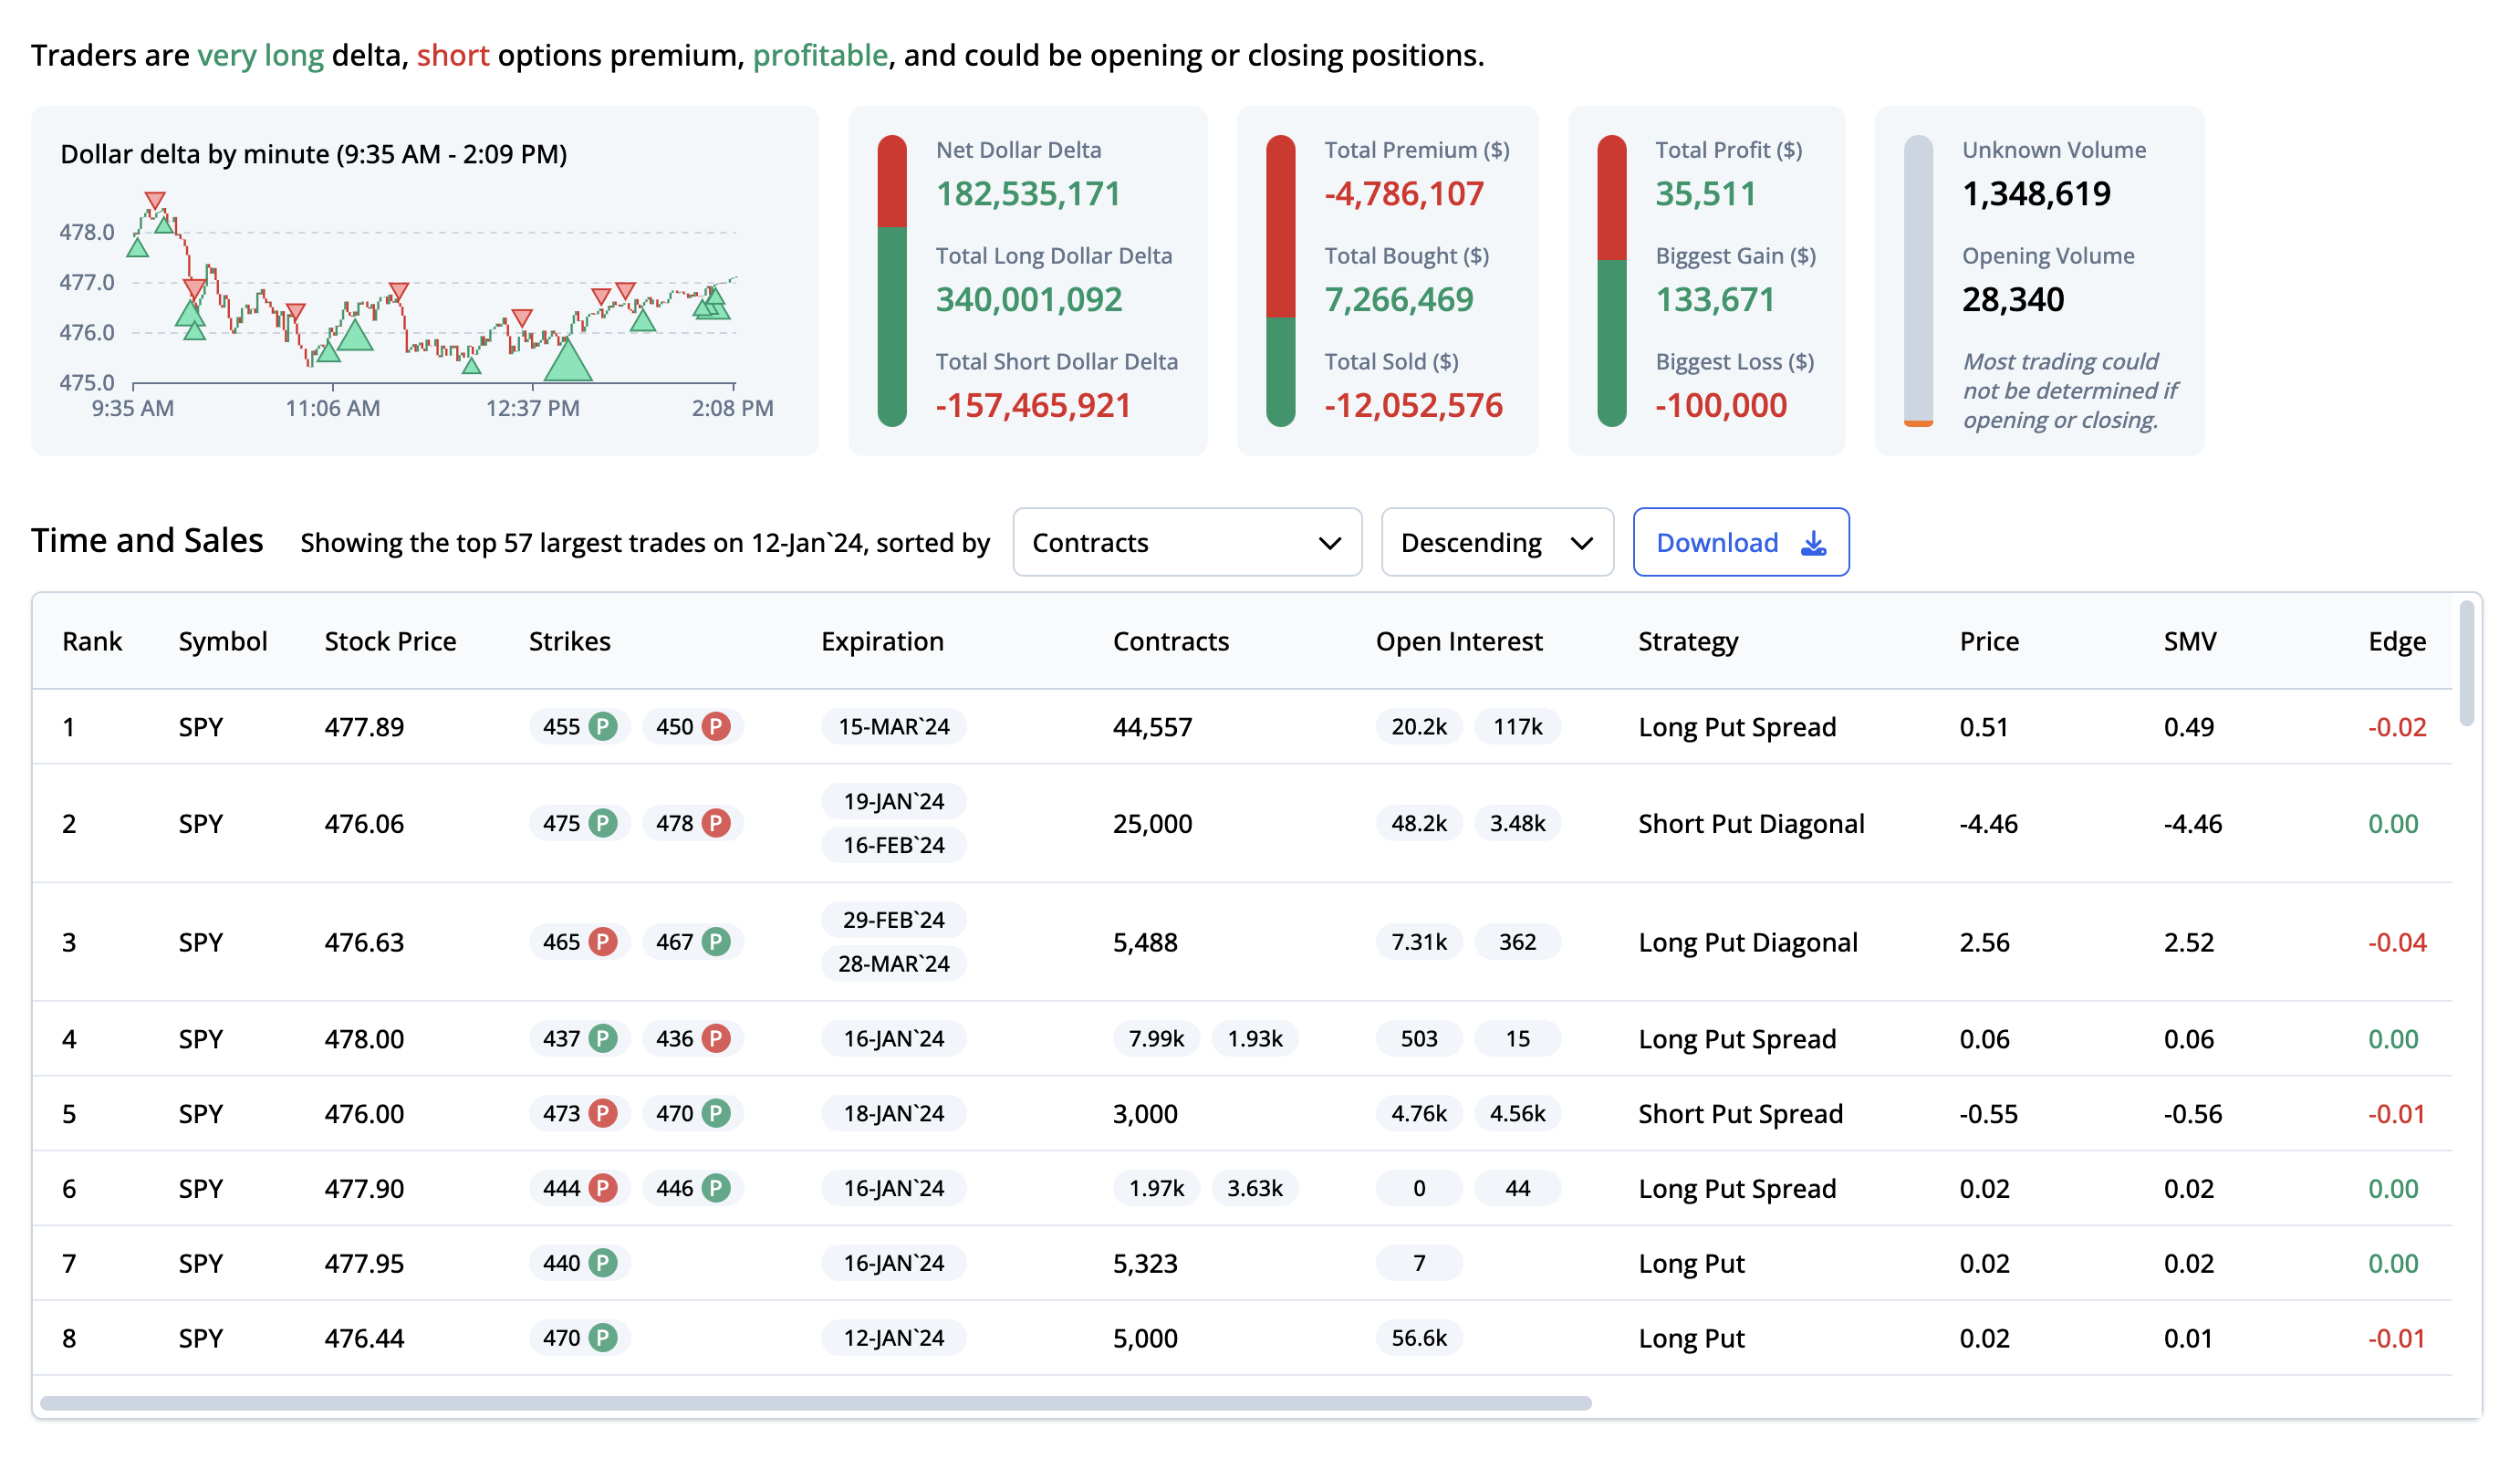The image size is (2520, 1458).
Task: Open the Contracts sort-by dropdown
Action: [x=1187, y=542]
